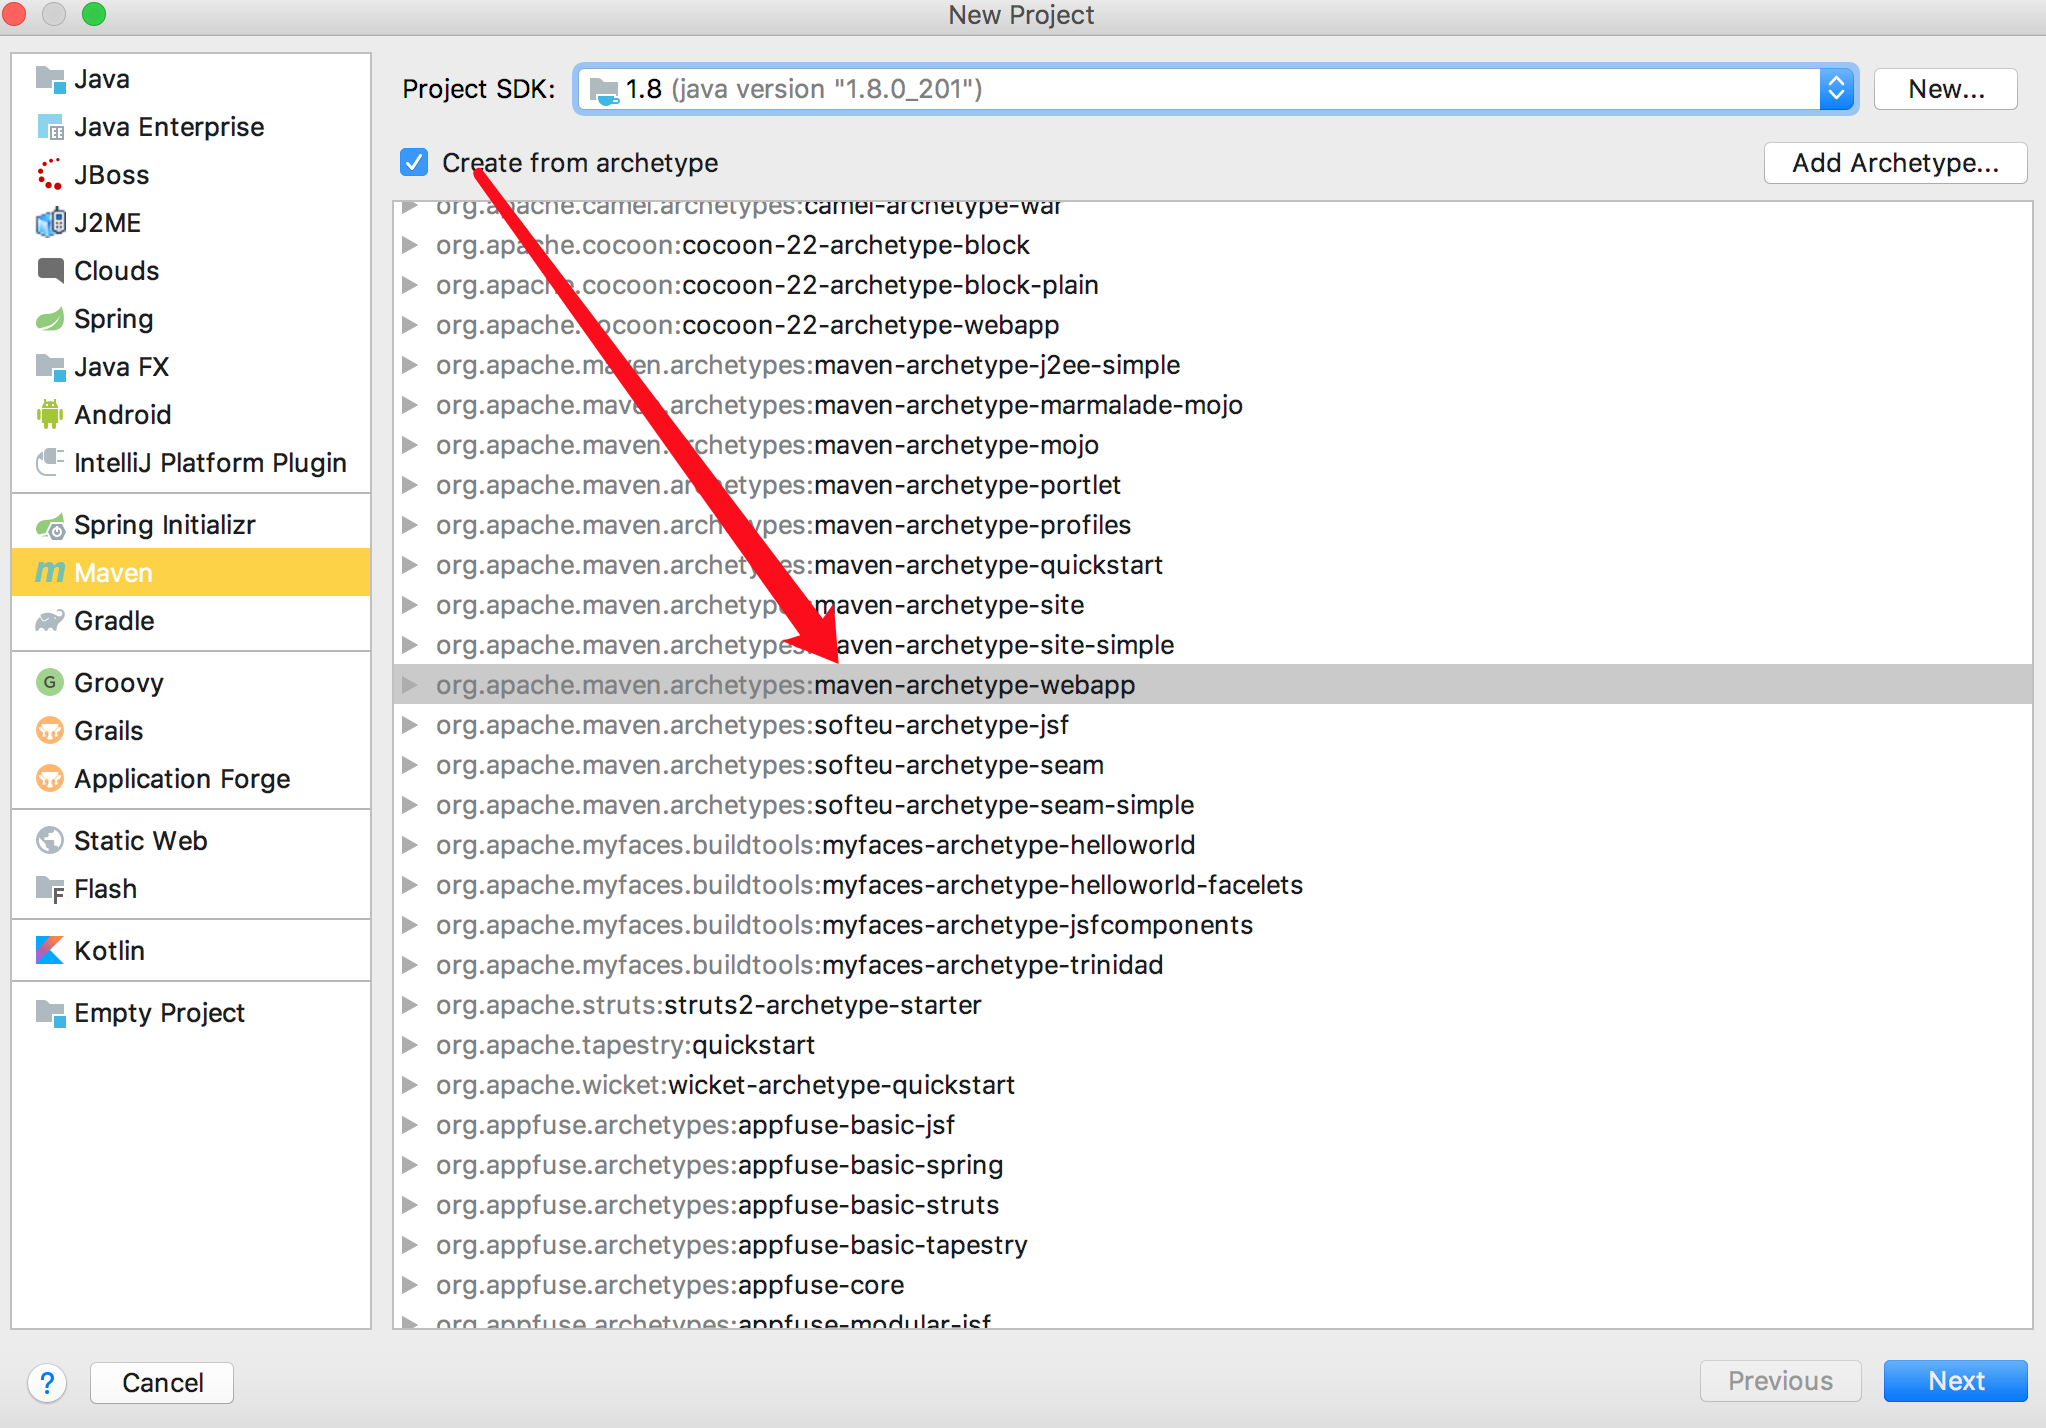Select cocoon-22-archetype-block-plain row
The width and height of the screenshot is (2046, 1428).
[1213, 284]
